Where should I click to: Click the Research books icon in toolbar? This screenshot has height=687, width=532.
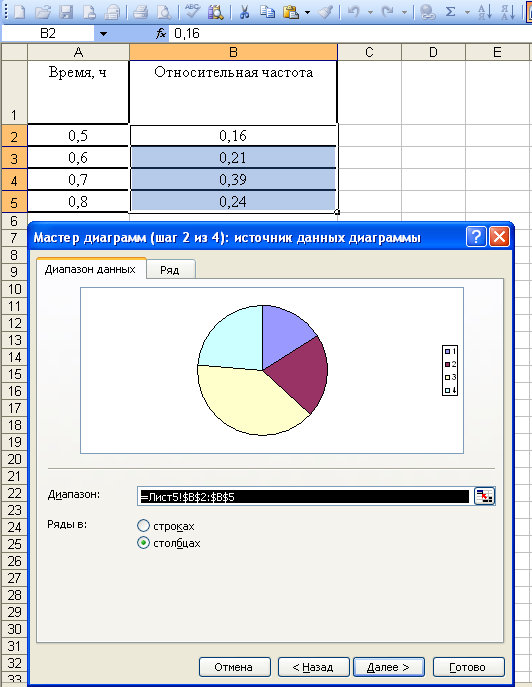coord(216,12)
